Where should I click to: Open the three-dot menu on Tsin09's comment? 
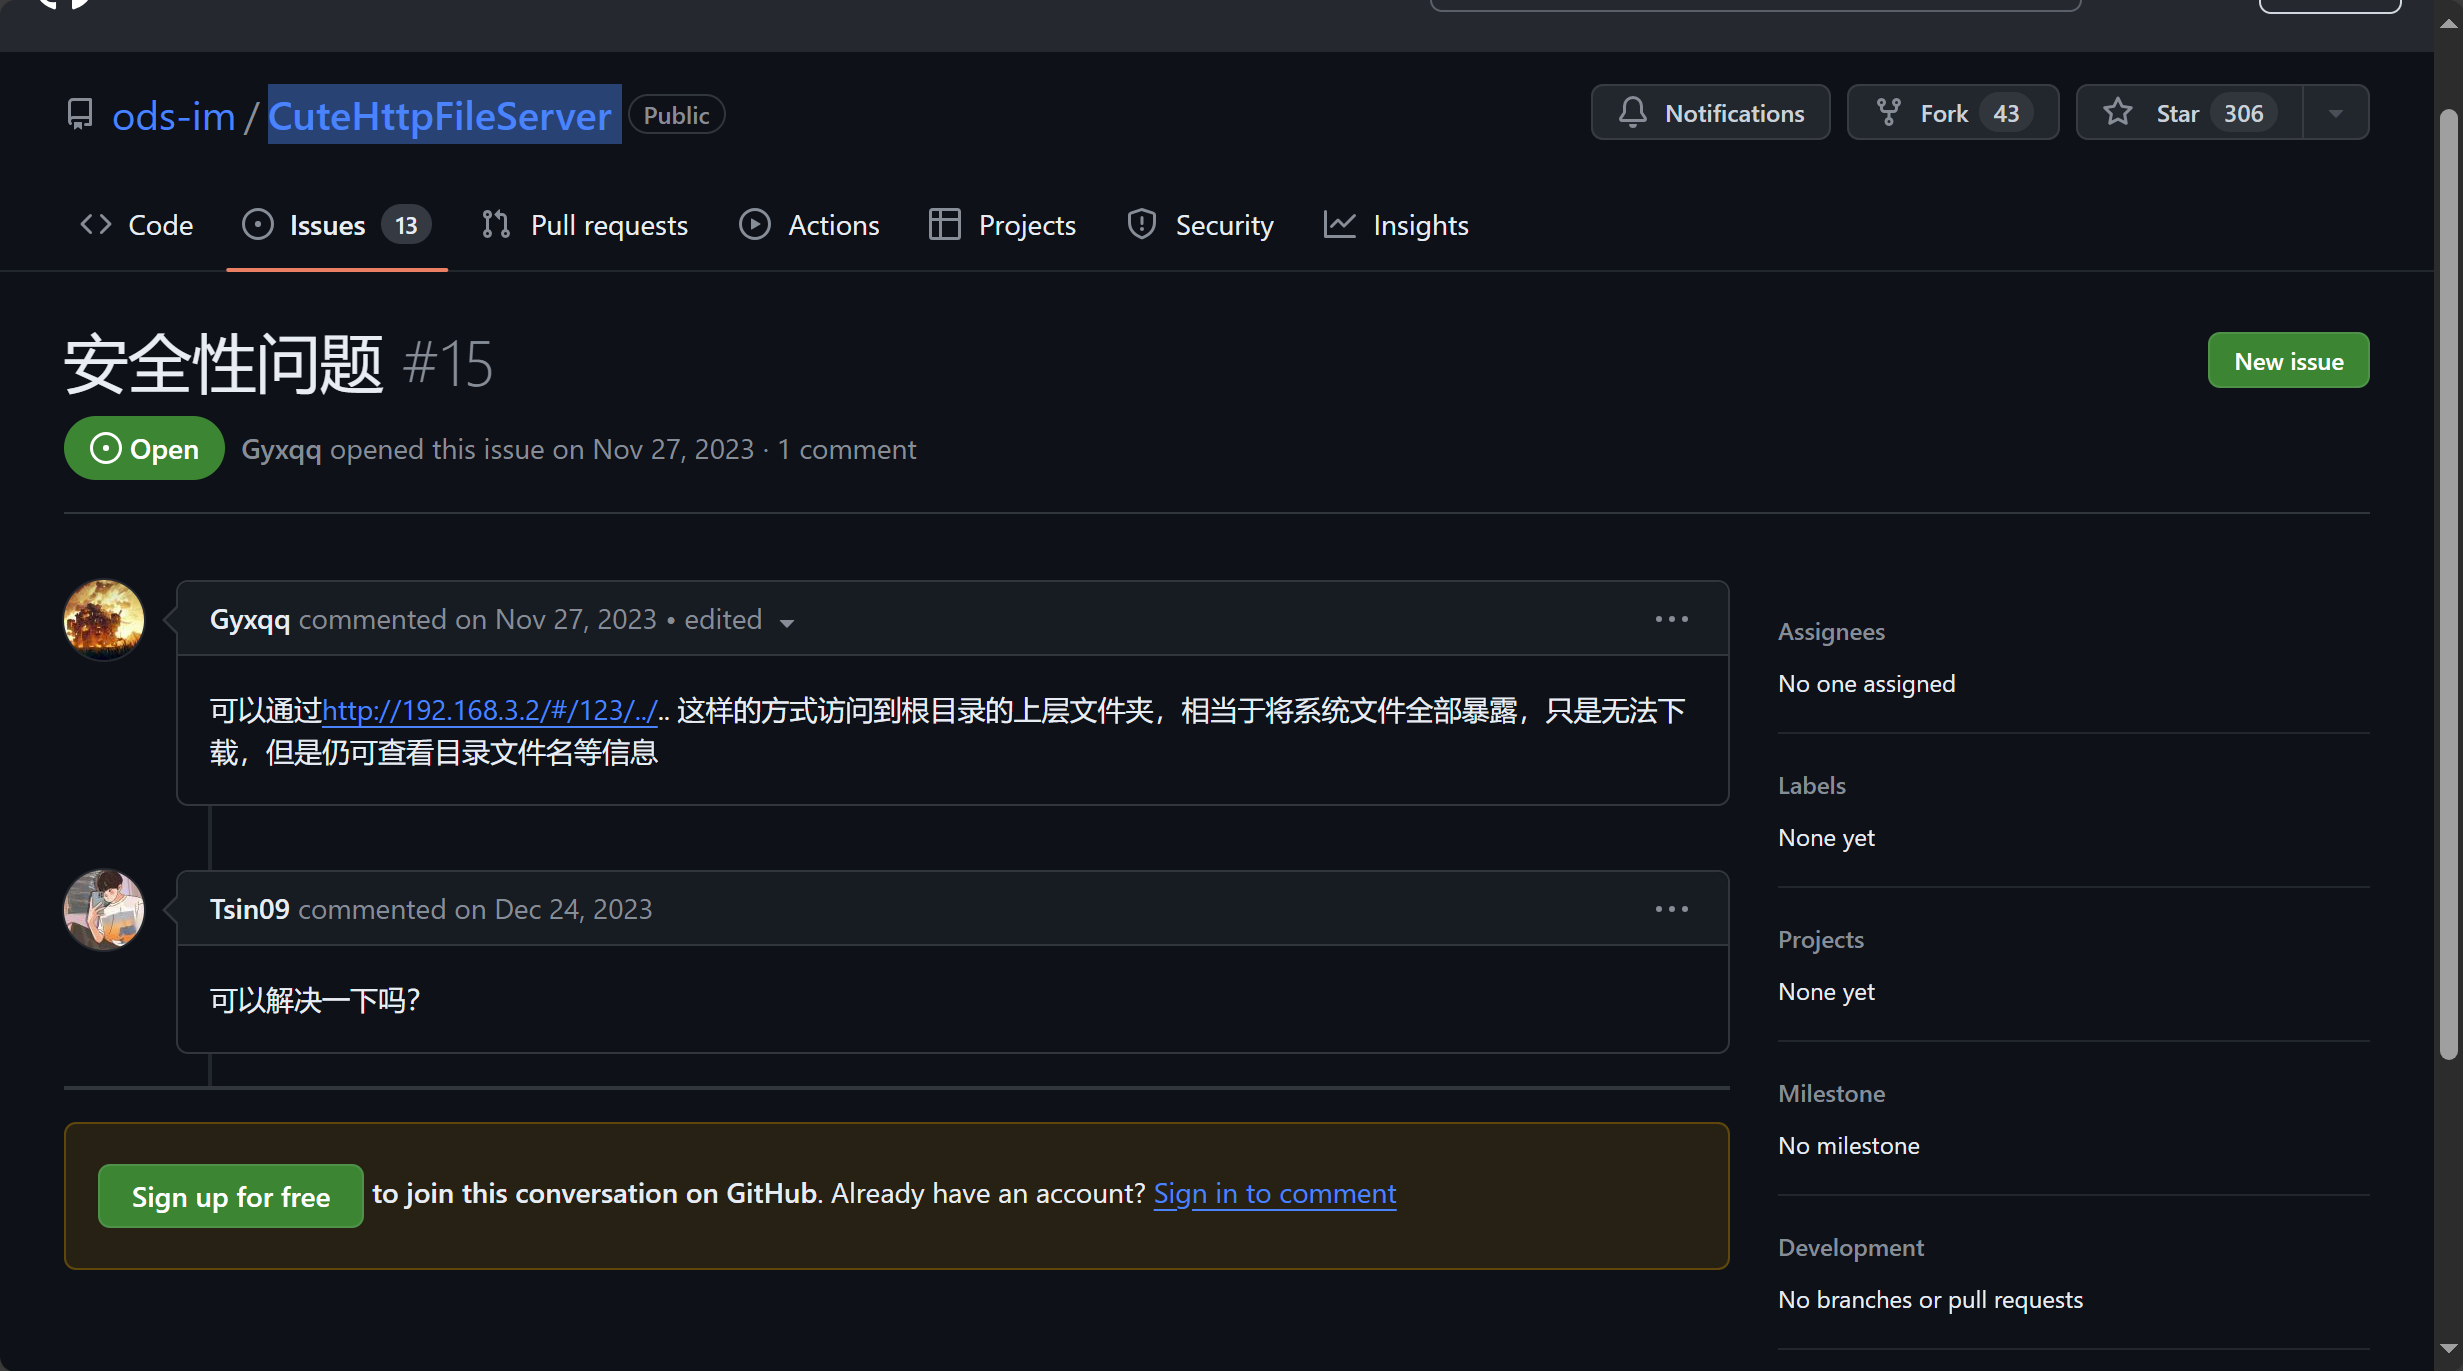(1672, 909)
